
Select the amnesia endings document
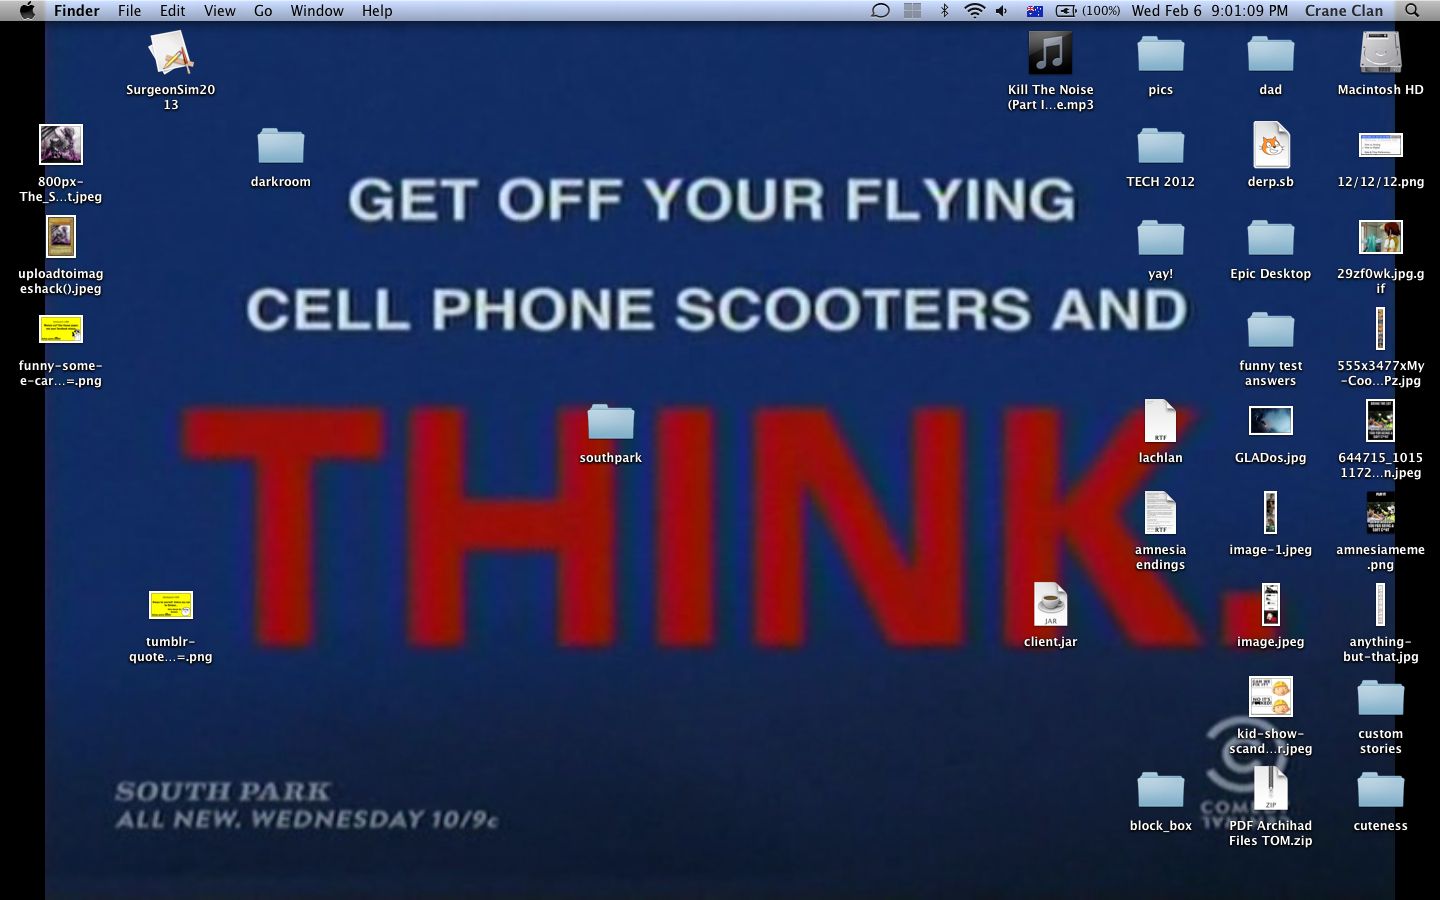(1160, 514)
